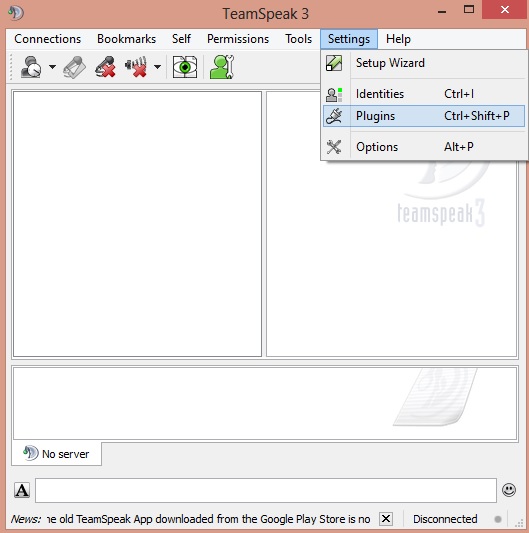Image resolution: width=529 pixels, height=533 pixels.
Task: Open the dropdown arrow next to mute speakers
Action: pyautogui.click(x=157, y=67)
